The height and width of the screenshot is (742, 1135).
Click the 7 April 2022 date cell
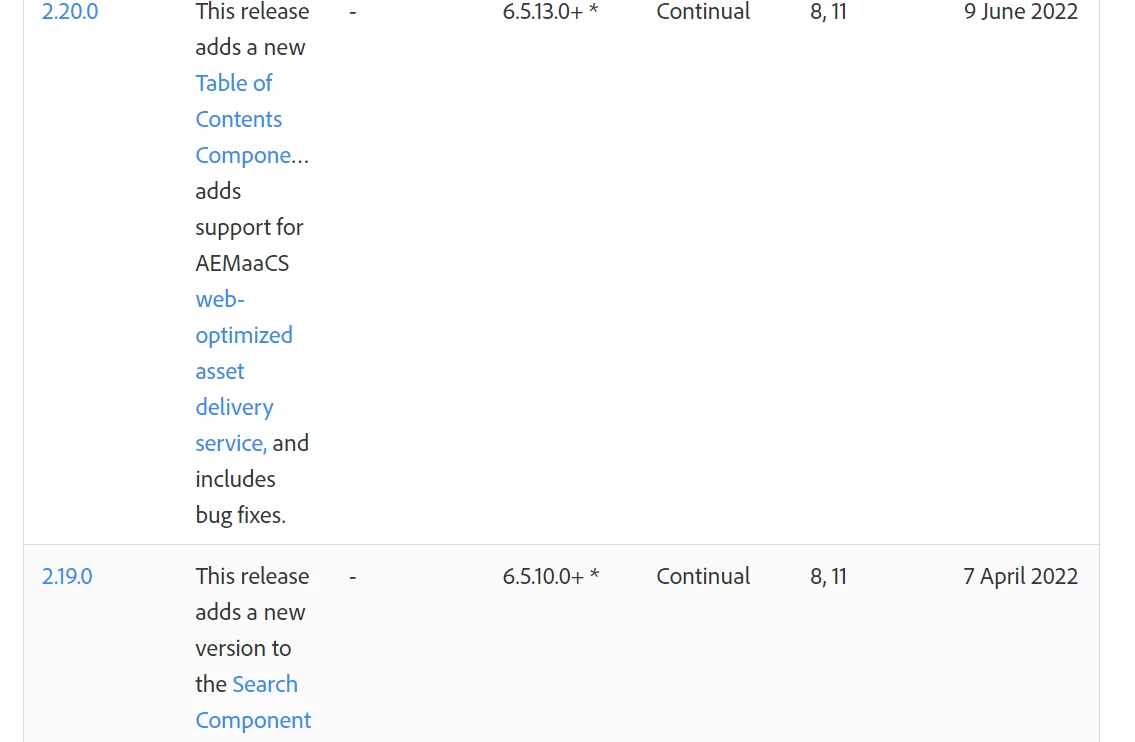[1021, 576]
